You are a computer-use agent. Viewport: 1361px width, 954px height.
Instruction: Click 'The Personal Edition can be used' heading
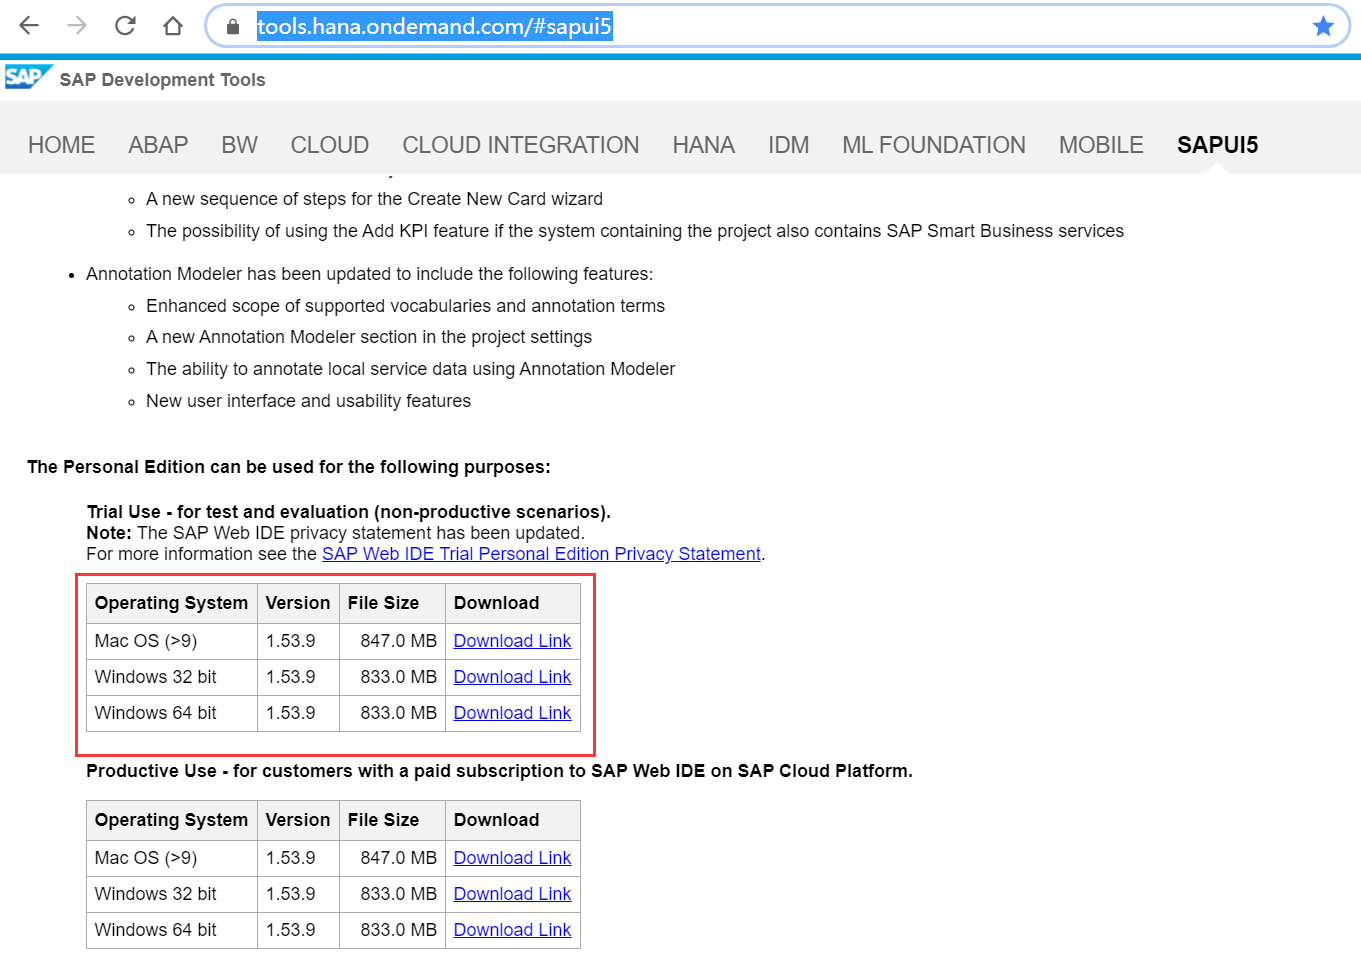click(x=289, y=467)
